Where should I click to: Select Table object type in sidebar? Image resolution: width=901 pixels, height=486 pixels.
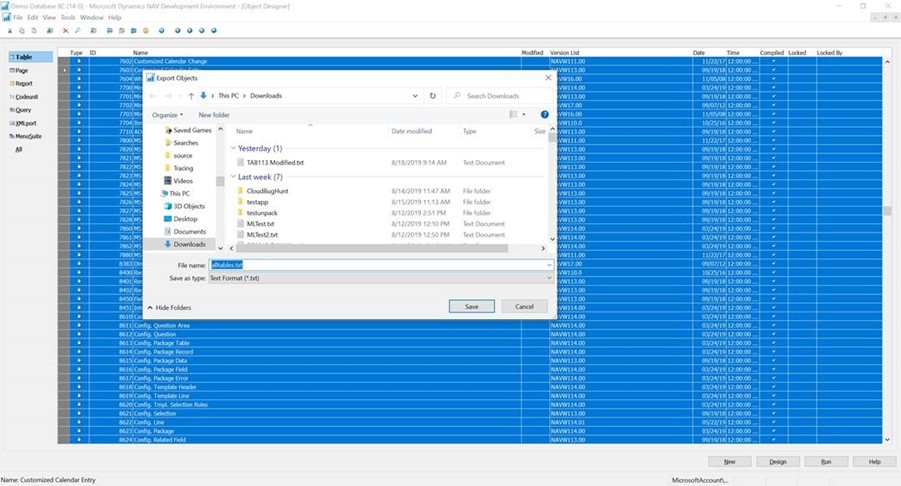[x=30, y=57]
